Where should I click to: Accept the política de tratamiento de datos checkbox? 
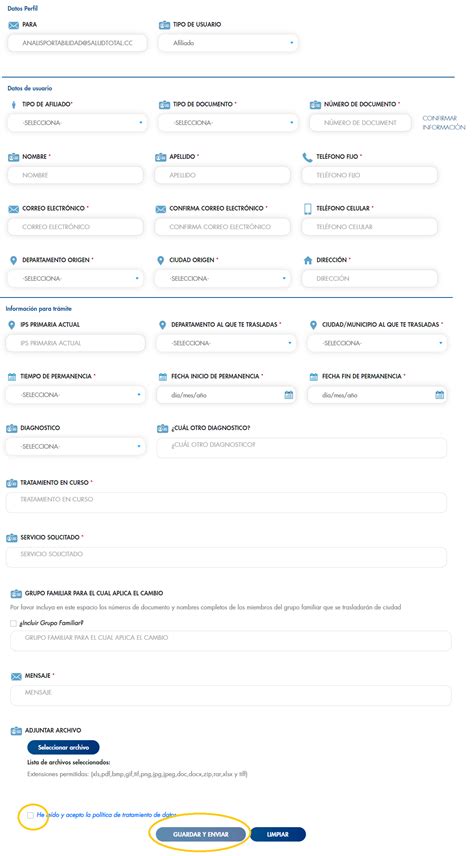(31, 815)
